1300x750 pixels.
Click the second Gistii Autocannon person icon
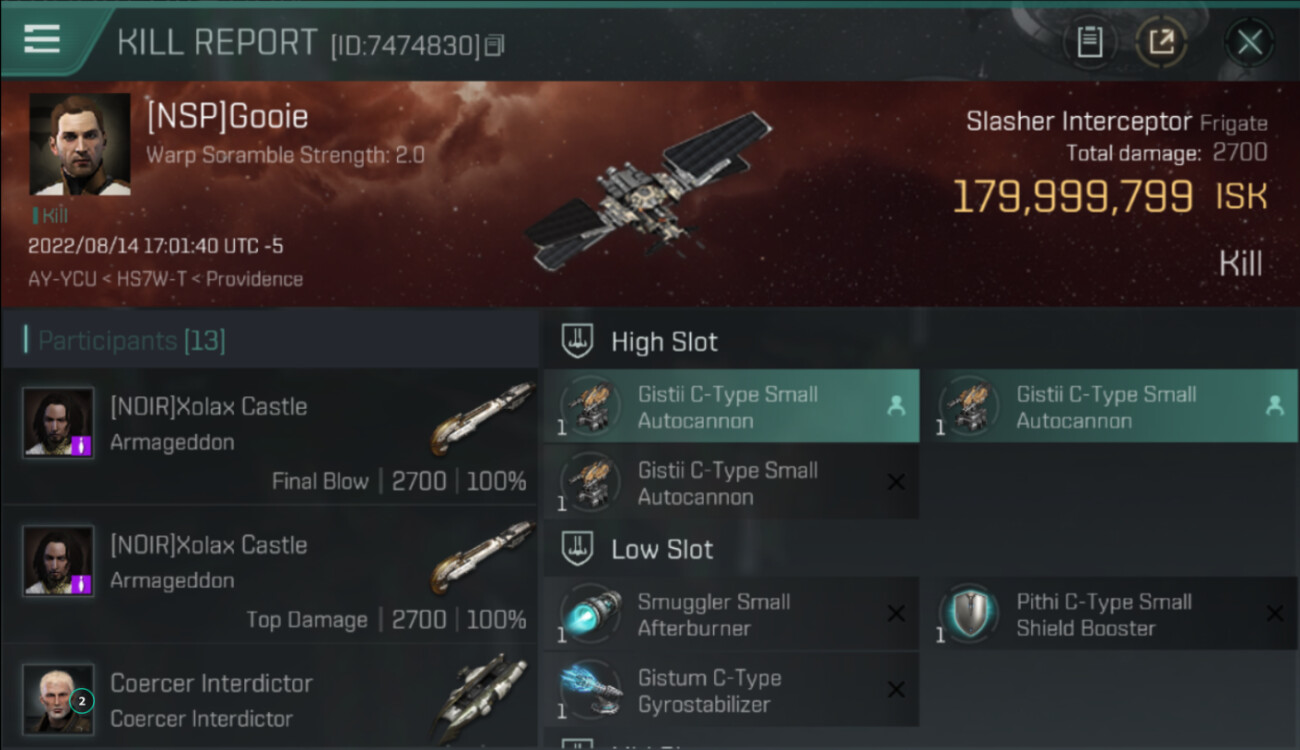coord(1275,406)
